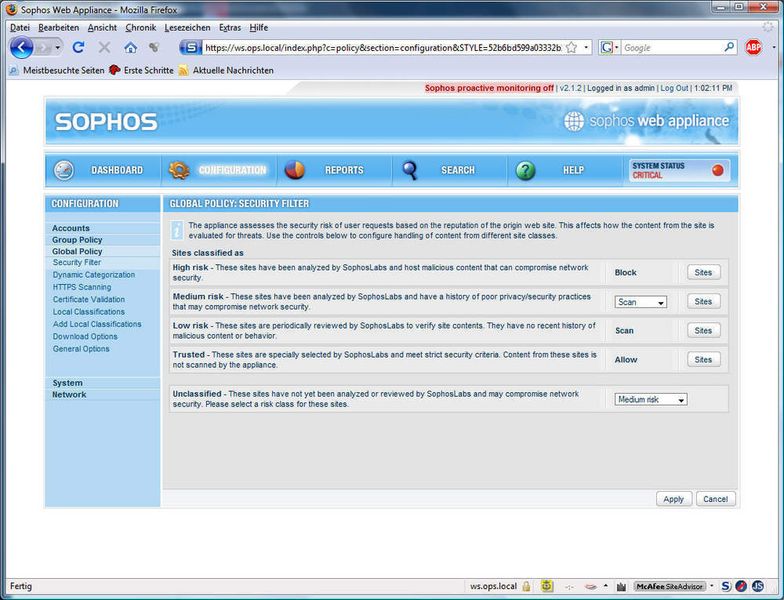Open Dynamic Categorization in sidebar
This screenshot has height=600, width=784.
coord(94,275)
